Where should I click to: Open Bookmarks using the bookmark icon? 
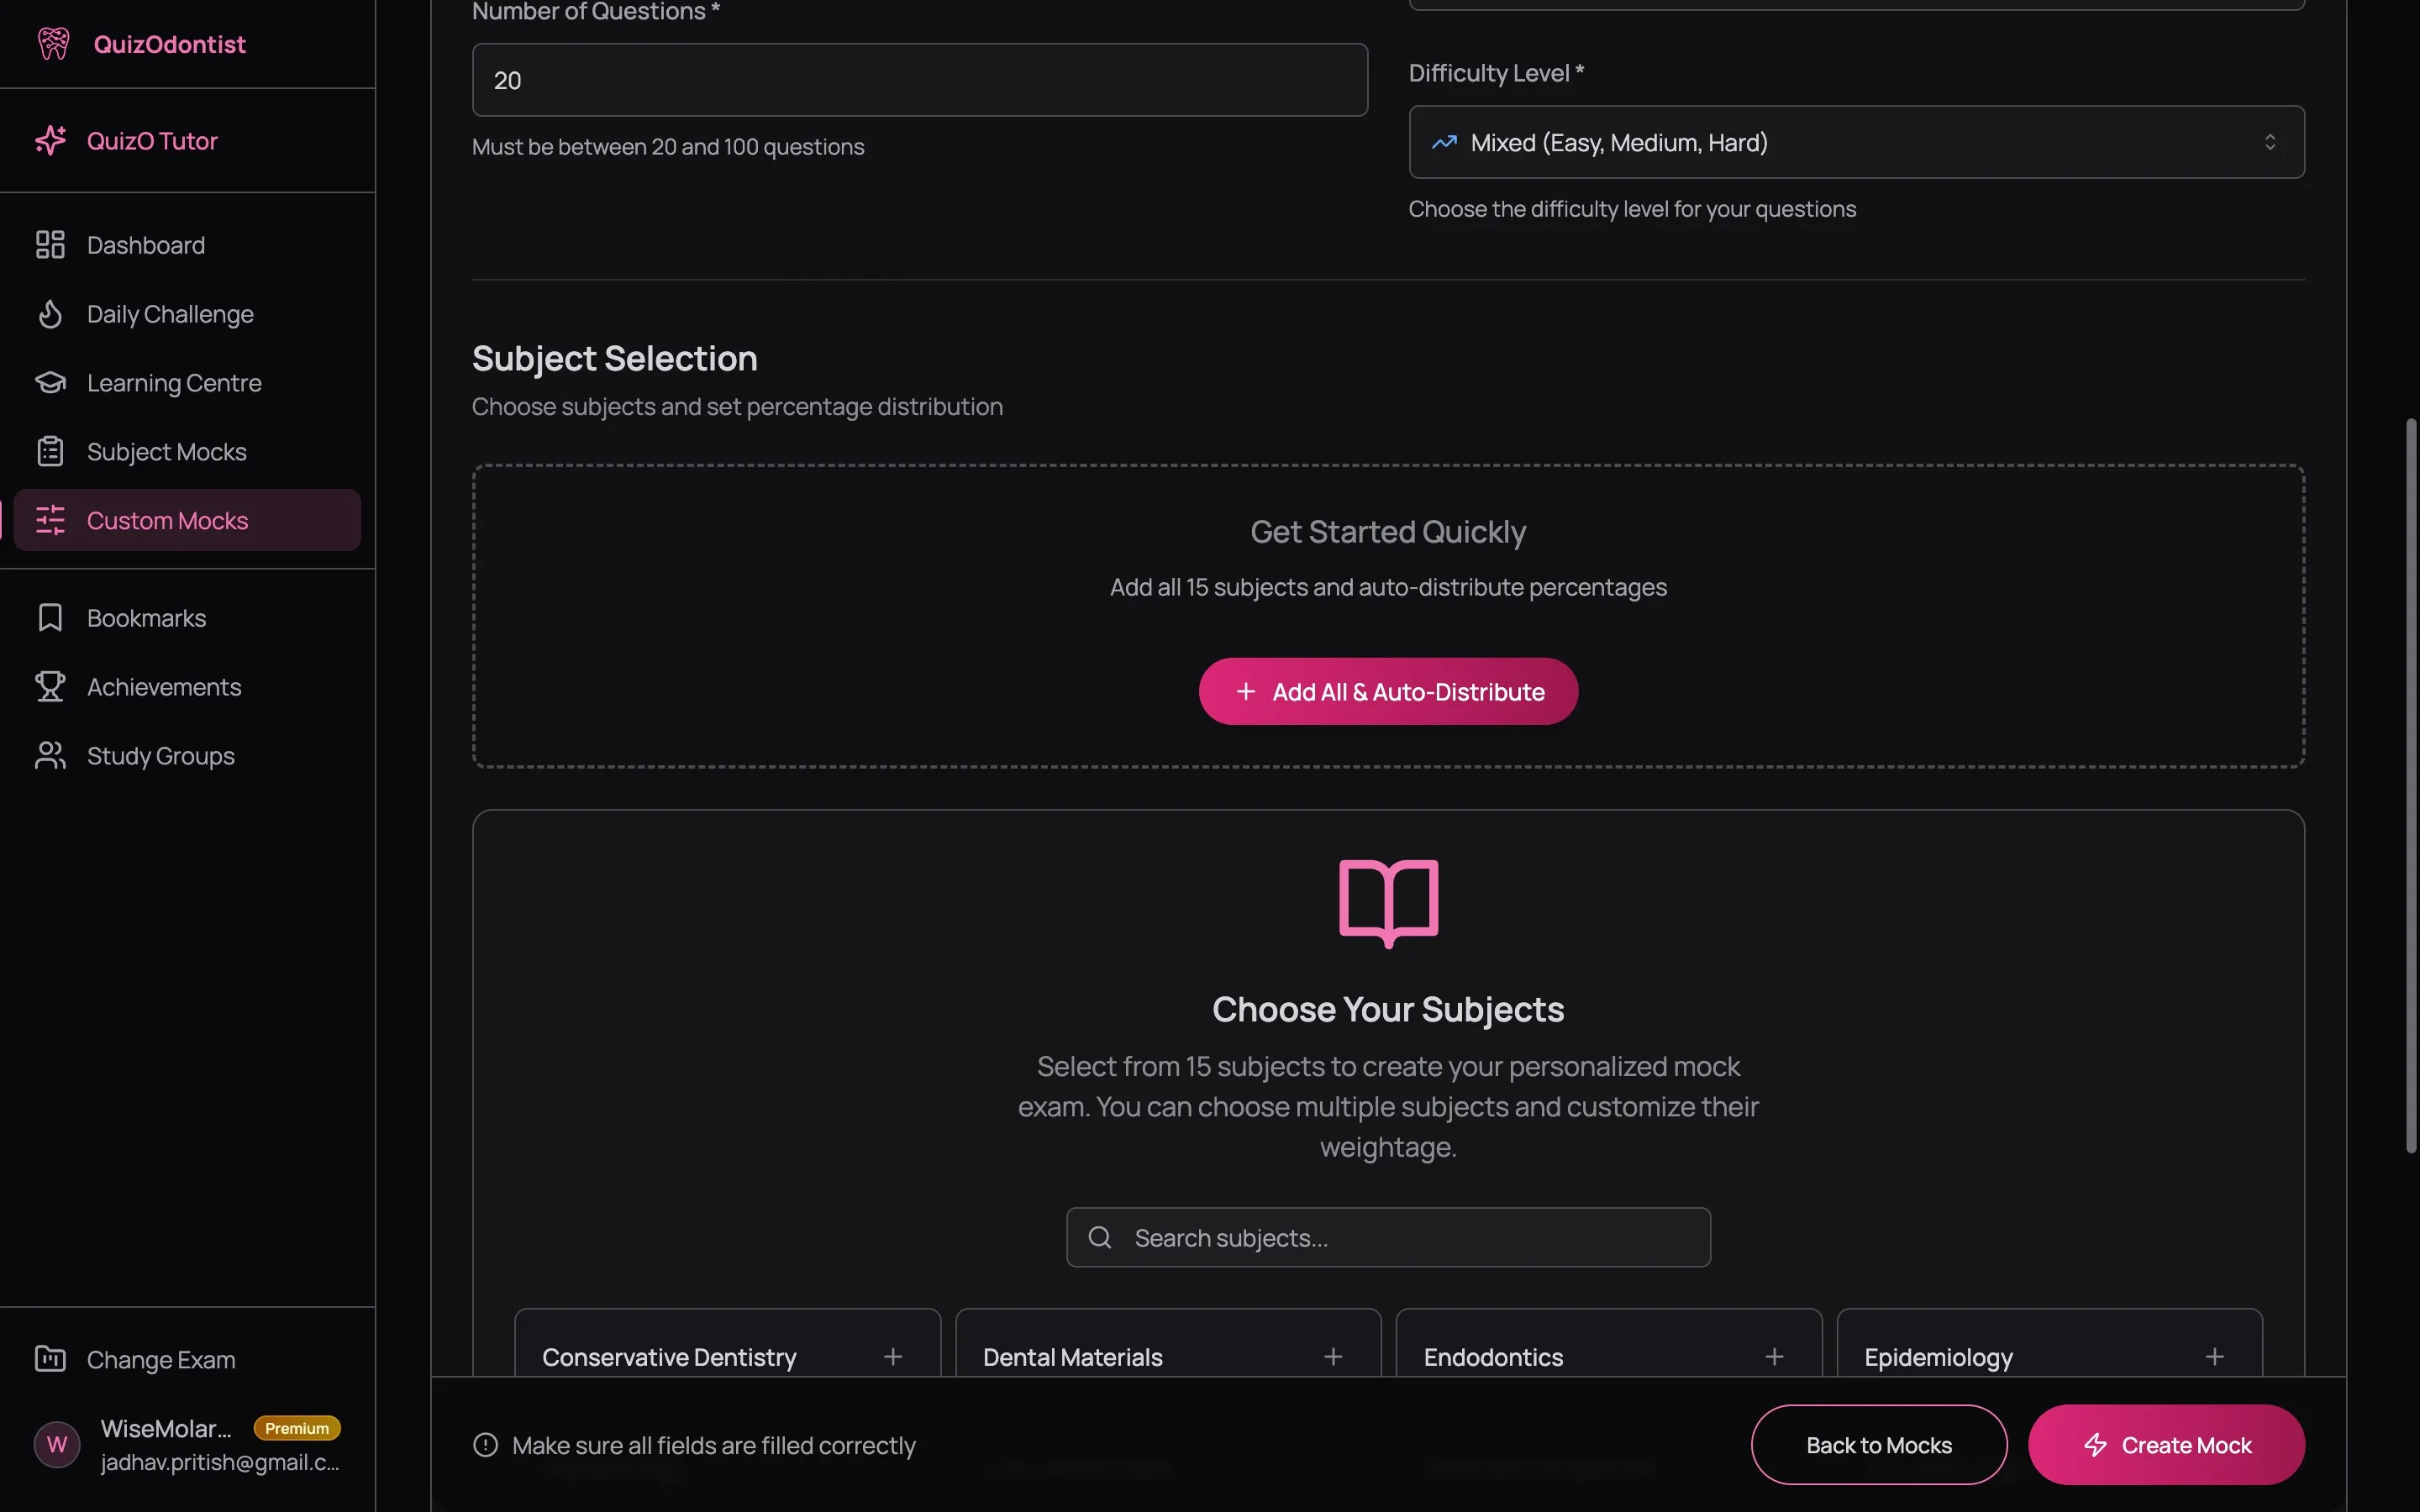[x=51, y=617]
